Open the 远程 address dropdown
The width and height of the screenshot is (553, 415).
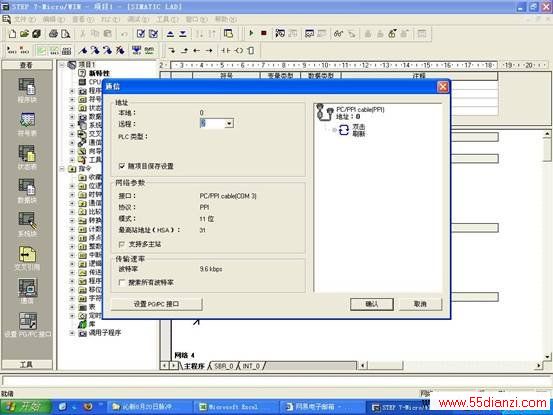229,123
